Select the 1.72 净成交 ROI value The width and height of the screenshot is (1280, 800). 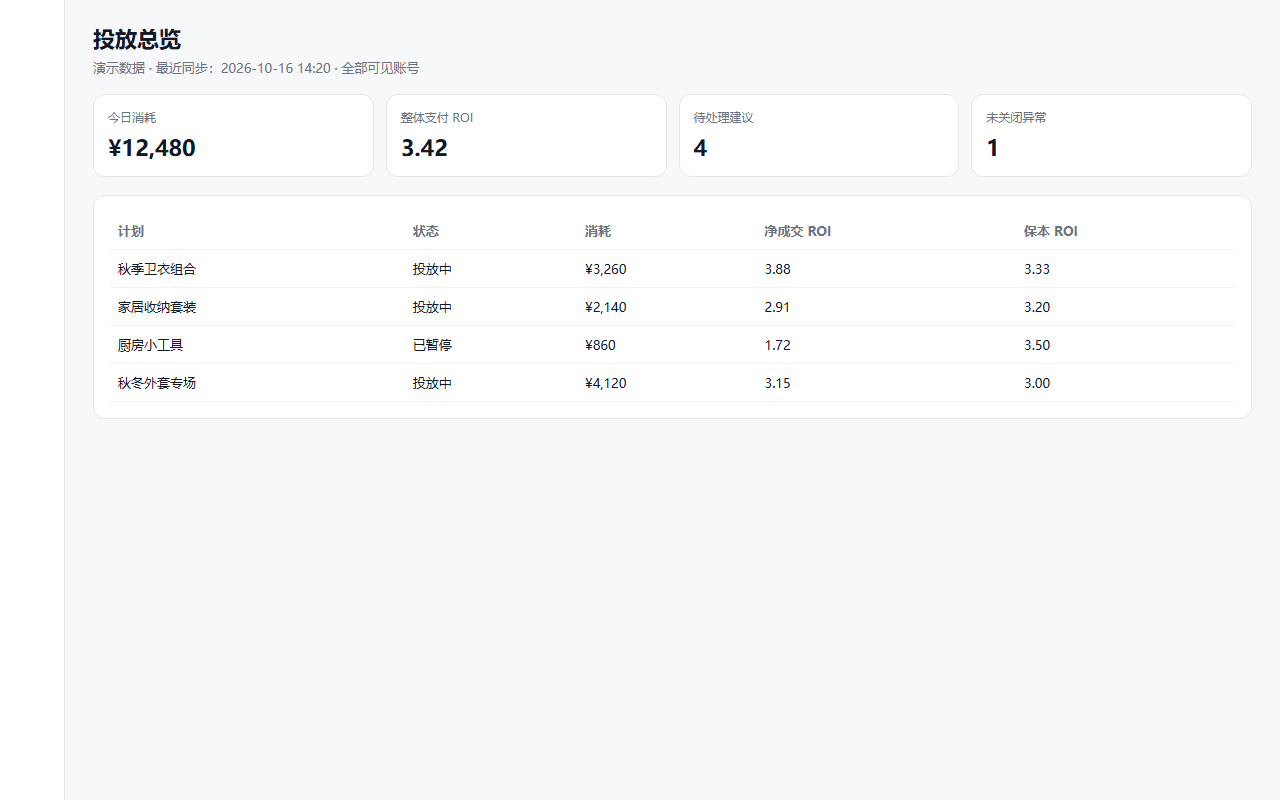point(777,345)
